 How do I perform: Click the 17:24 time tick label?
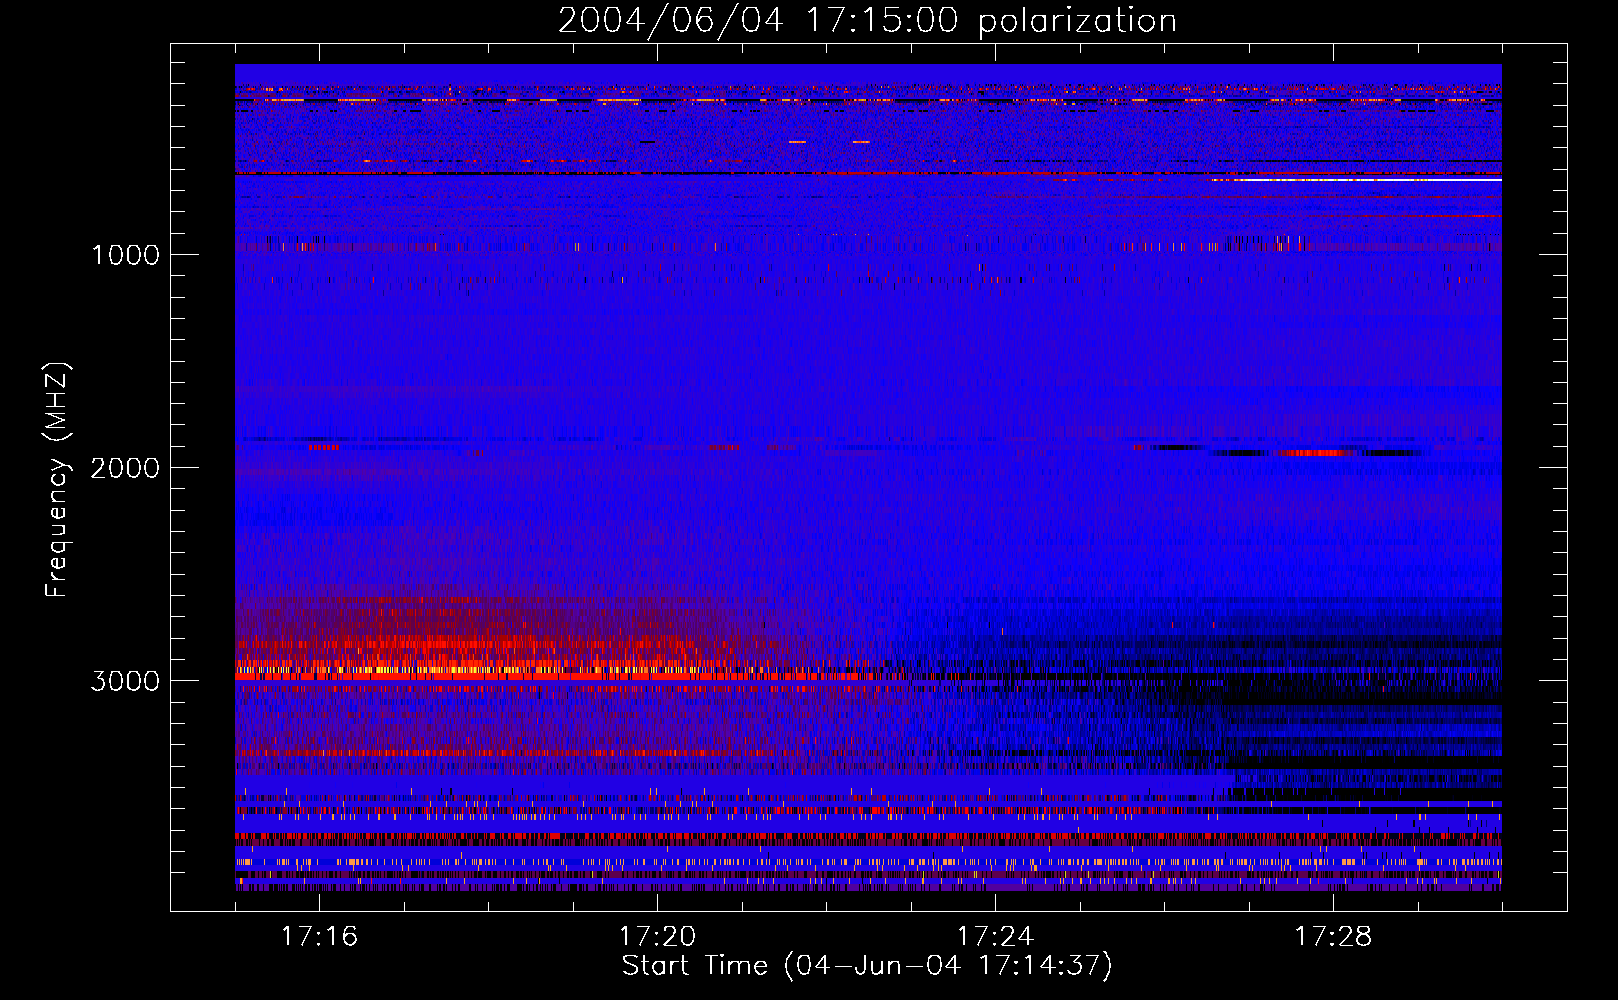coord(995,936)
